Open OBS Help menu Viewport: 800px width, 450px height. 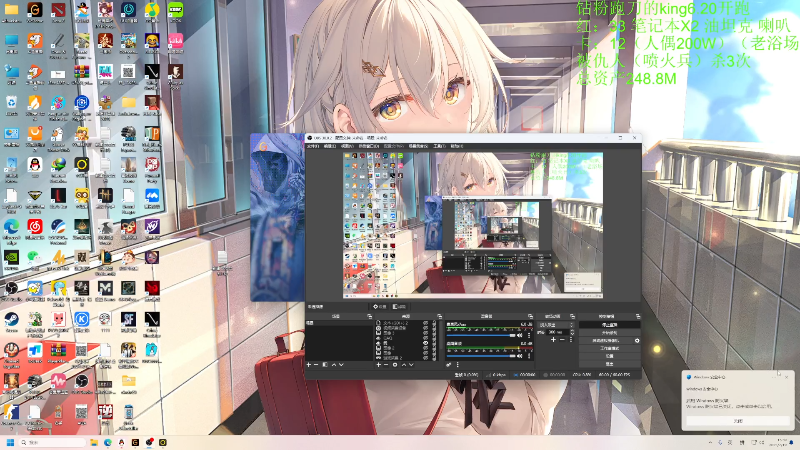pyautogui.click(x=457, y=146)
